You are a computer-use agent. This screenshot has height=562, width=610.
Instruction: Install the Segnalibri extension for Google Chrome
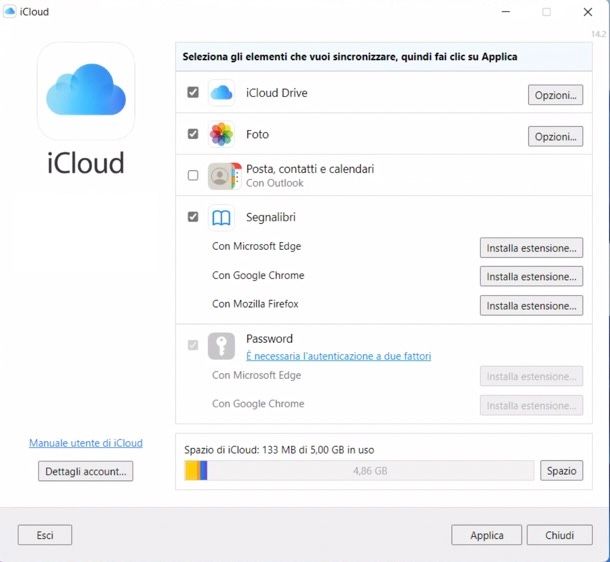click(531, 277)
